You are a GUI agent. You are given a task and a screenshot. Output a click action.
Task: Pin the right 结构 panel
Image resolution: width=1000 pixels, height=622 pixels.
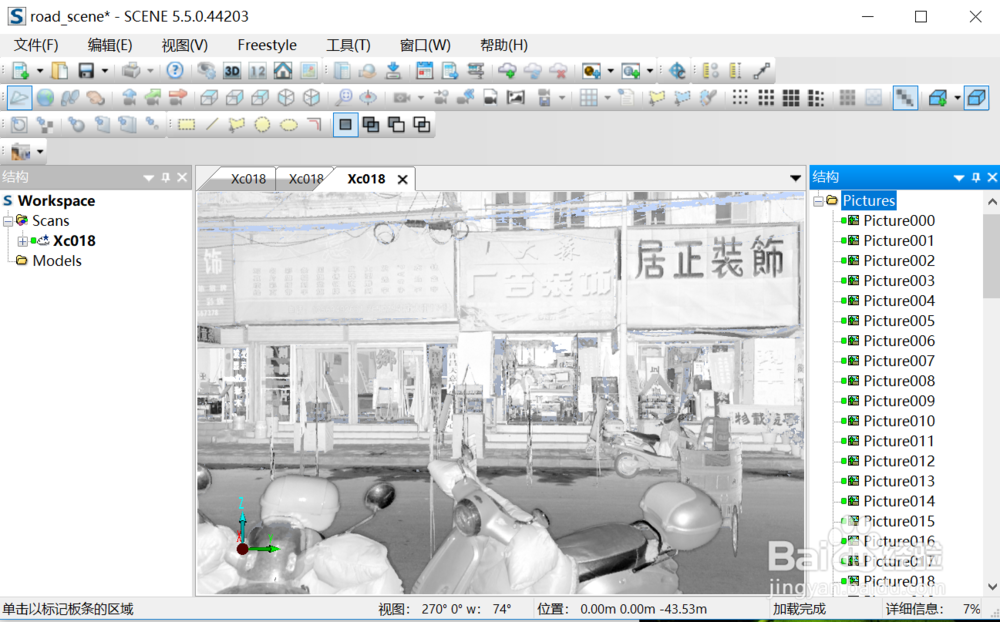point(976,177)
